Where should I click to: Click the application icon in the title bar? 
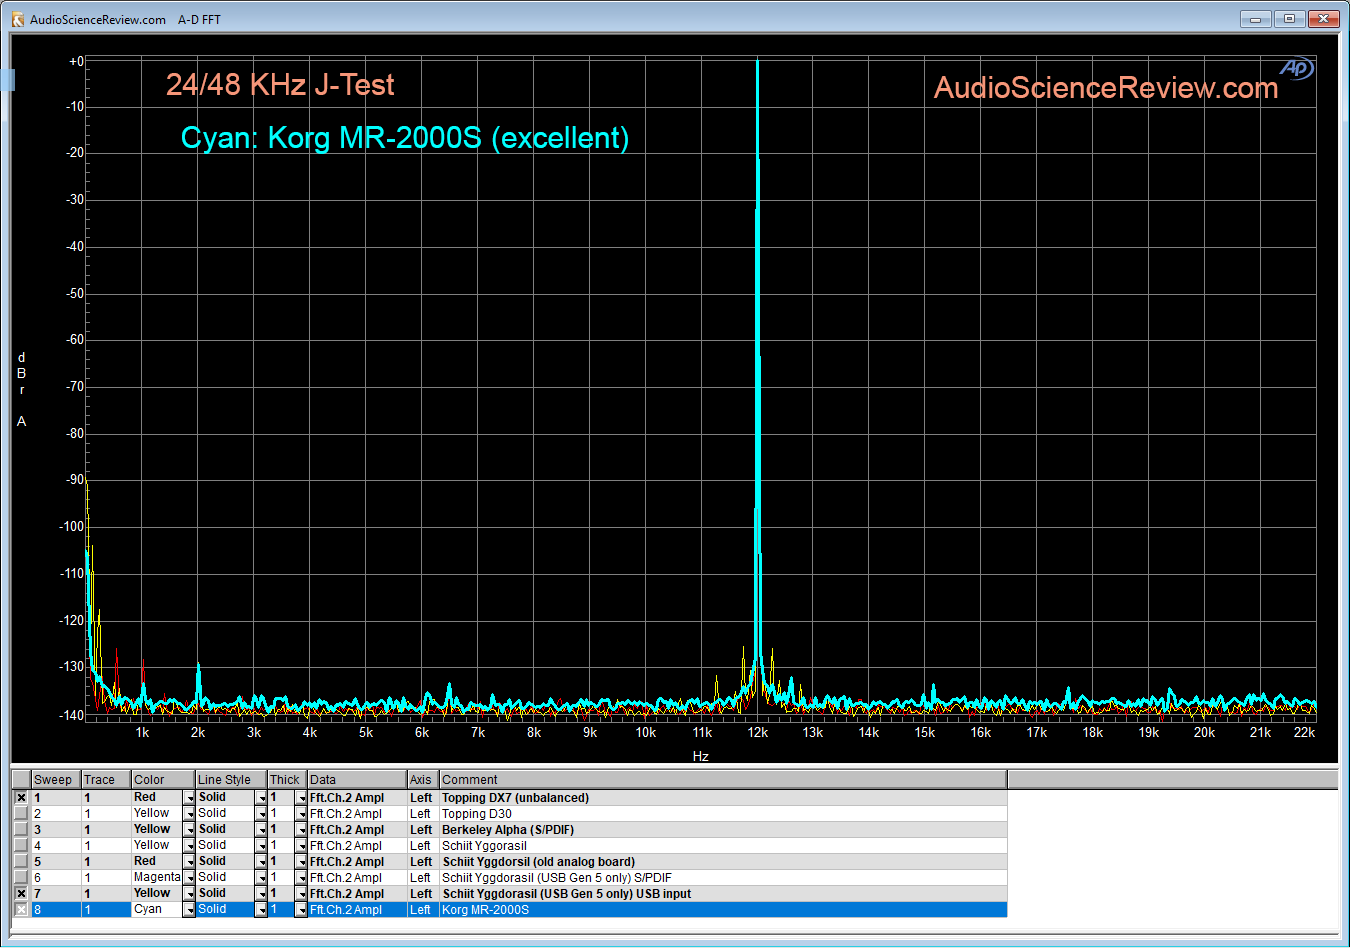tap(17, 19)
